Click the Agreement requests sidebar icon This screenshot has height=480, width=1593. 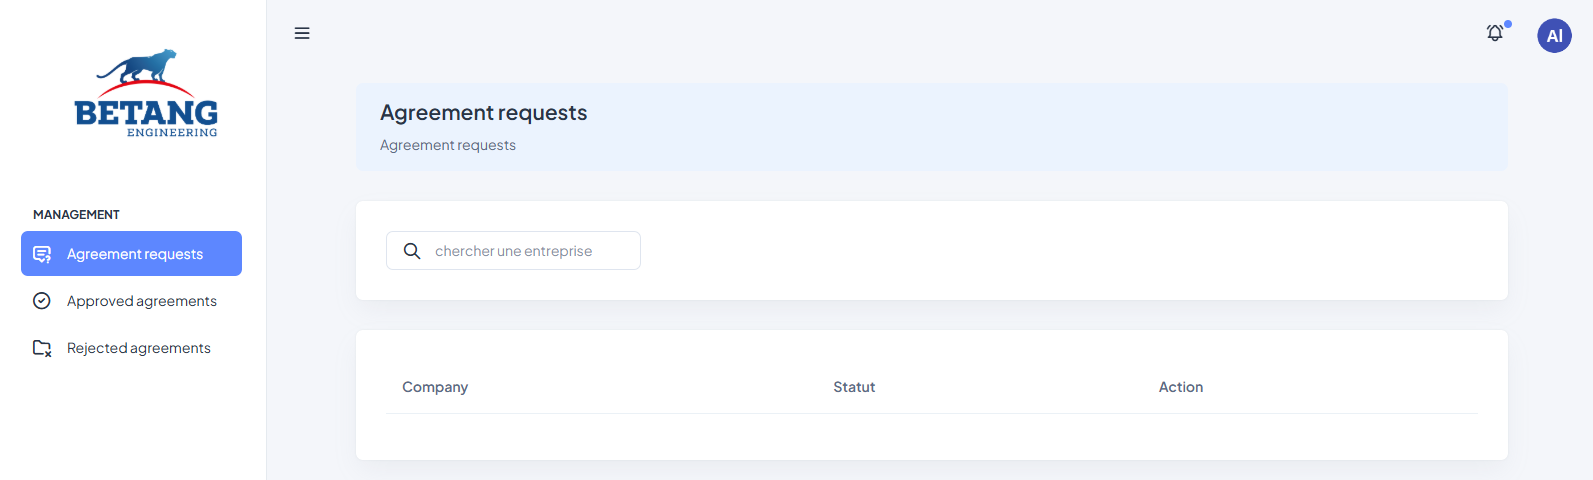[x=42, y=254]
